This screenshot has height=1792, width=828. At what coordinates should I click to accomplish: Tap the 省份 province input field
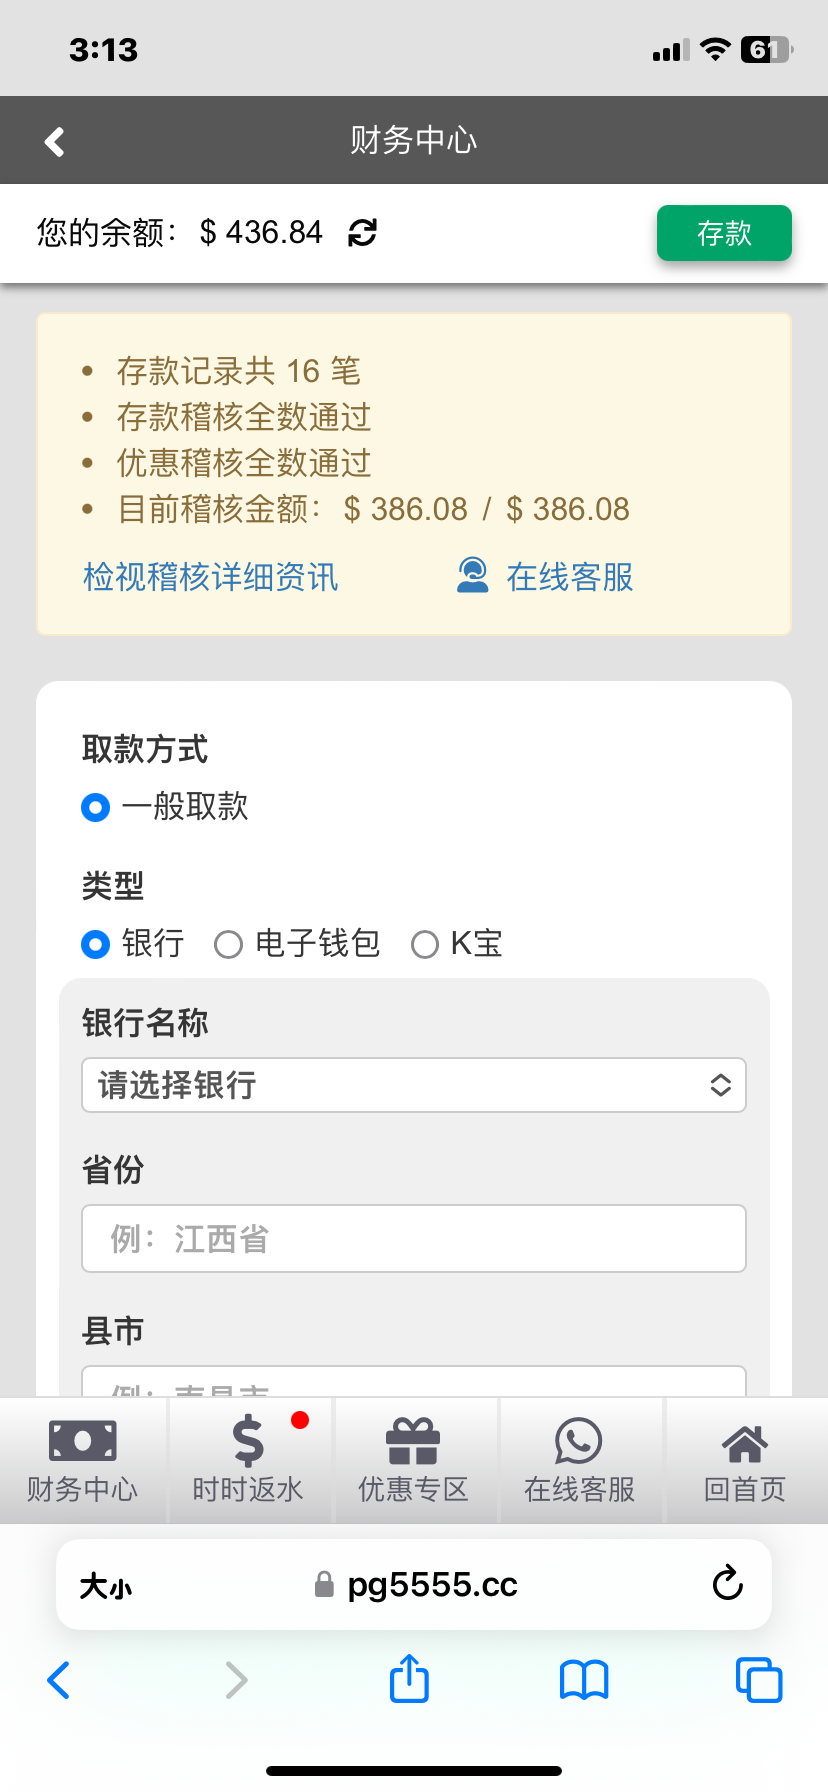(x=414, y=1239)
